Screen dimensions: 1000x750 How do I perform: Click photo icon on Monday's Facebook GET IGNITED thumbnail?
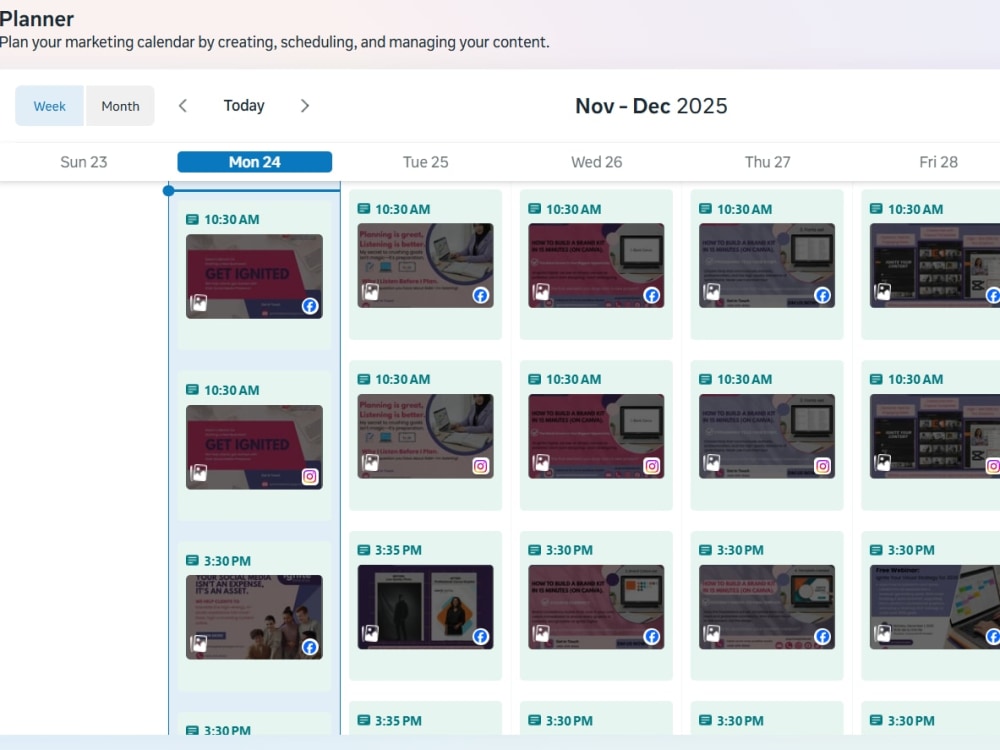click(199, 303)
